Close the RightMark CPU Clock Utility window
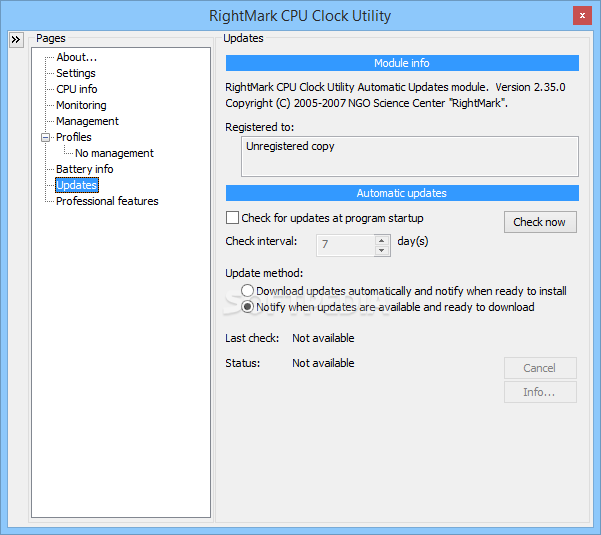 [x=582, y=16]
